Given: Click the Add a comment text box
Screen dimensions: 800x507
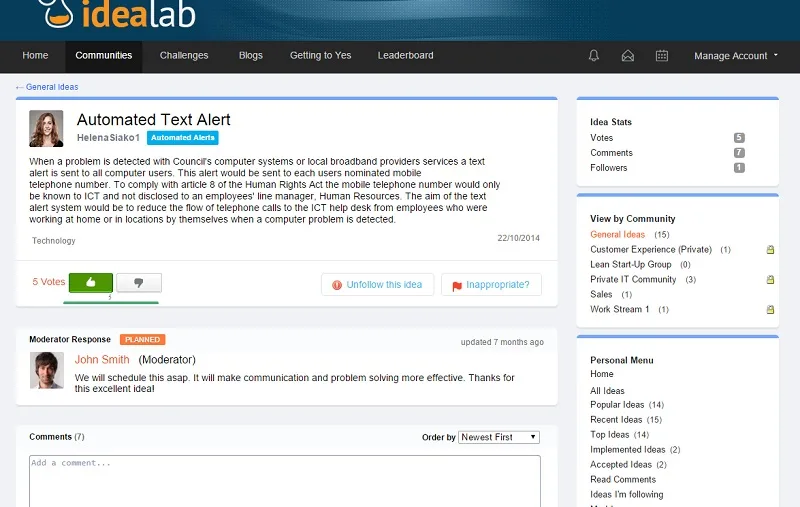Looking at the screenshot, I should coord(285,481).
